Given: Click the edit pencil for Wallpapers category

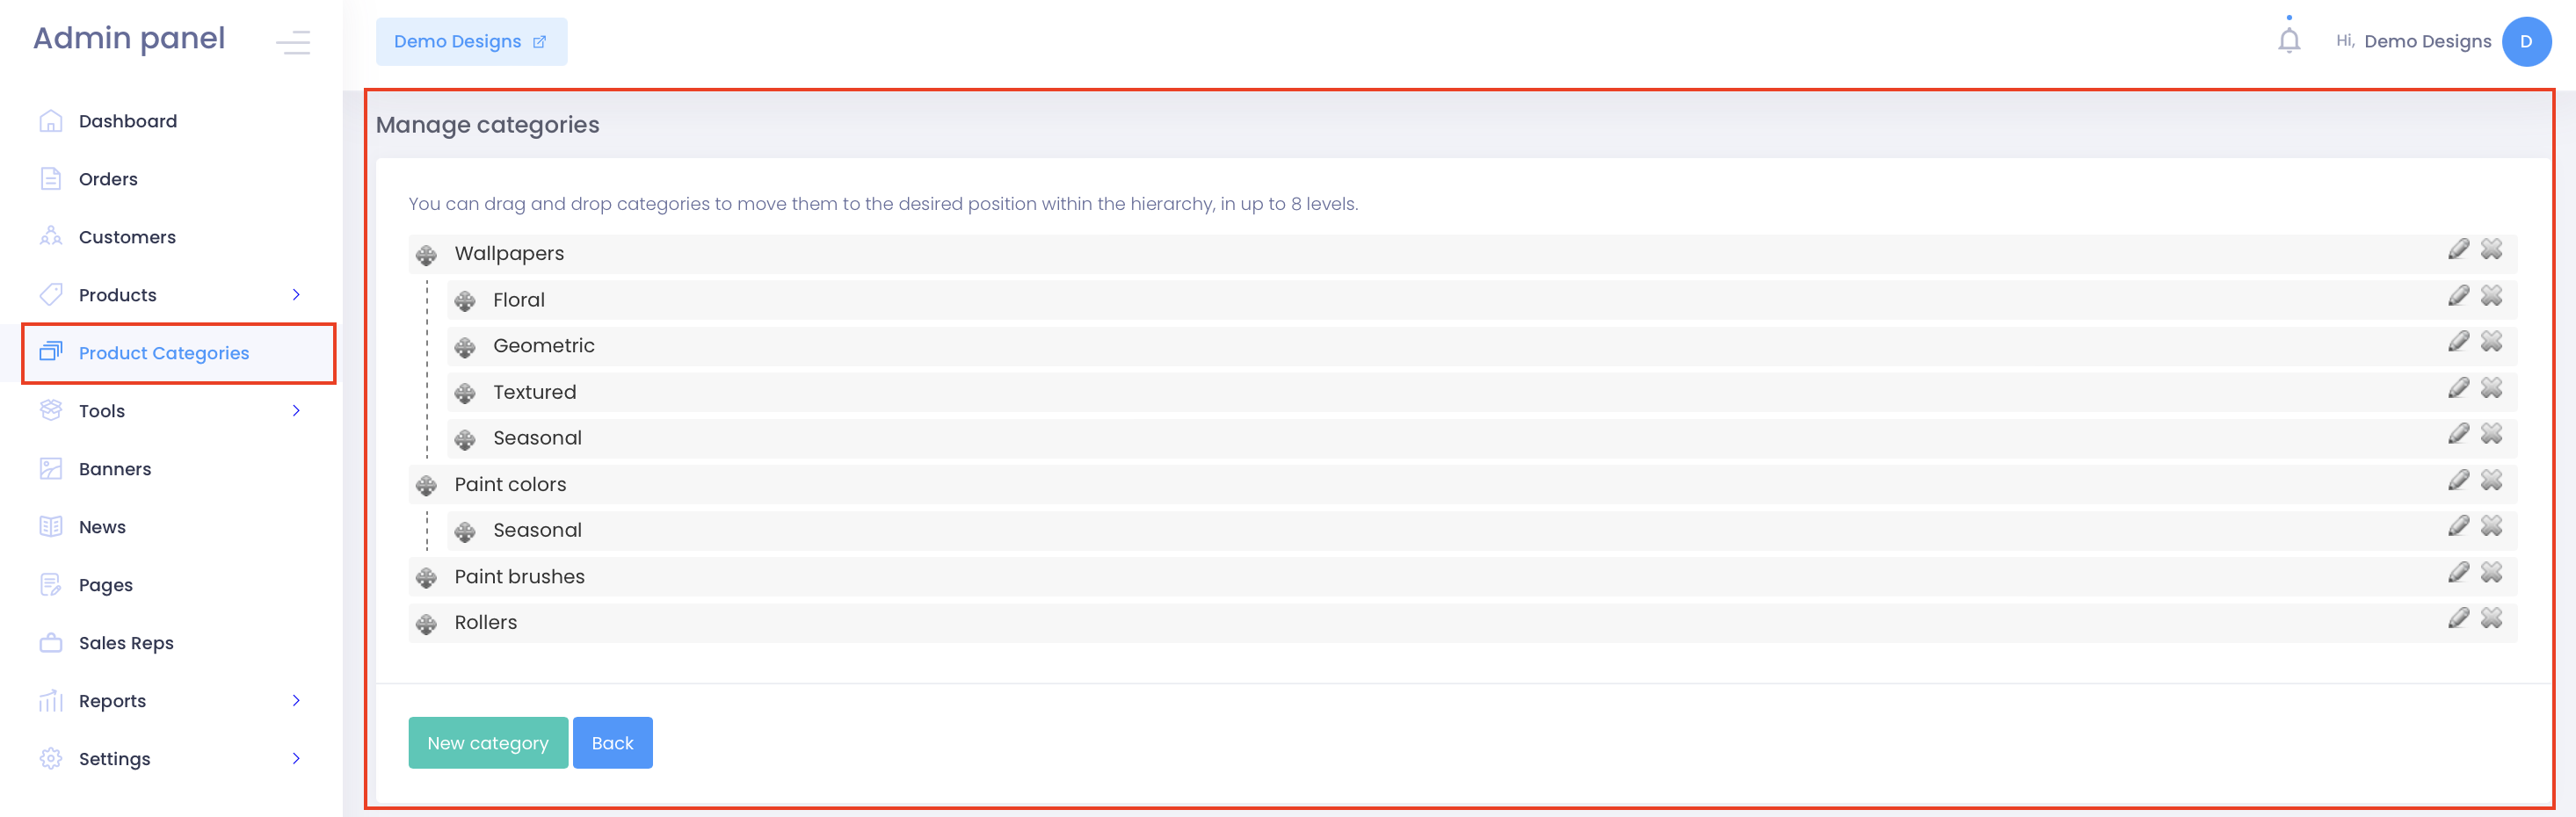Looking at the screenshot, I should [2458, 249].
